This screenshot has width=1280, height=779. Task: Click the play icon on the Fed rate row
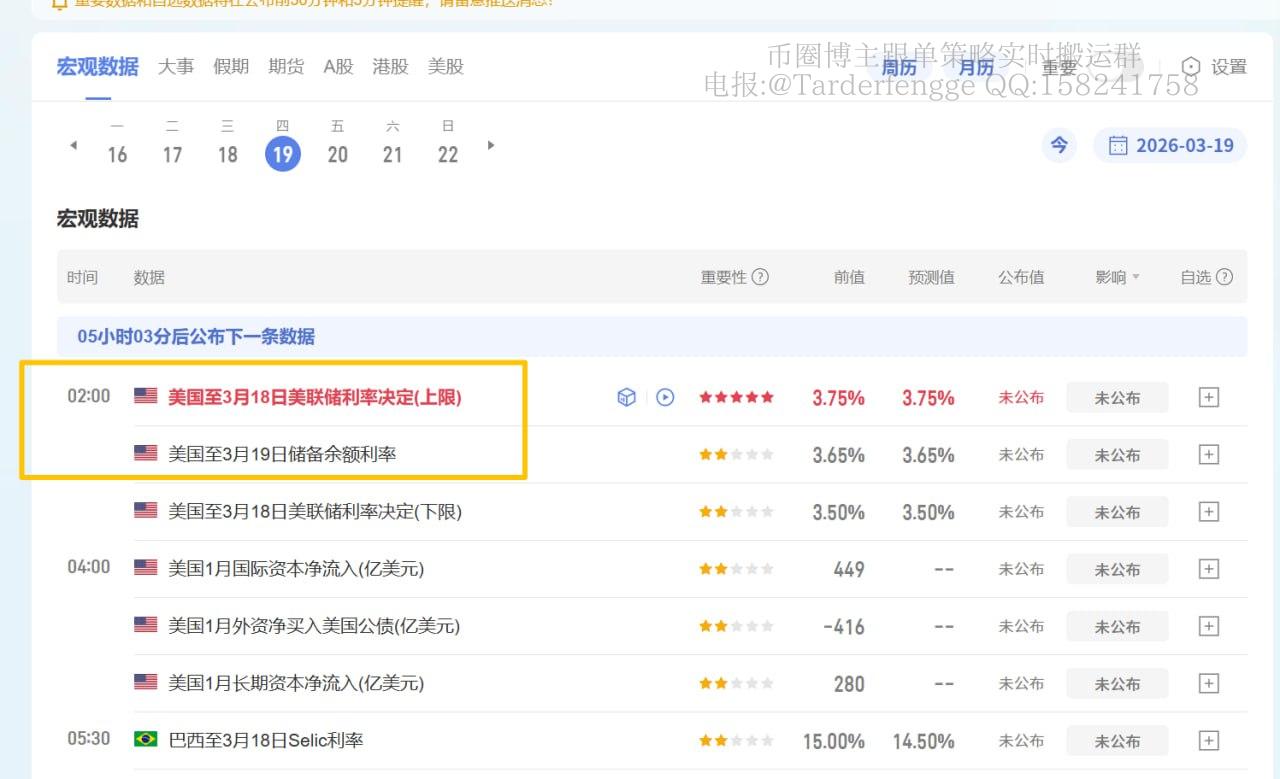[665, 397]
